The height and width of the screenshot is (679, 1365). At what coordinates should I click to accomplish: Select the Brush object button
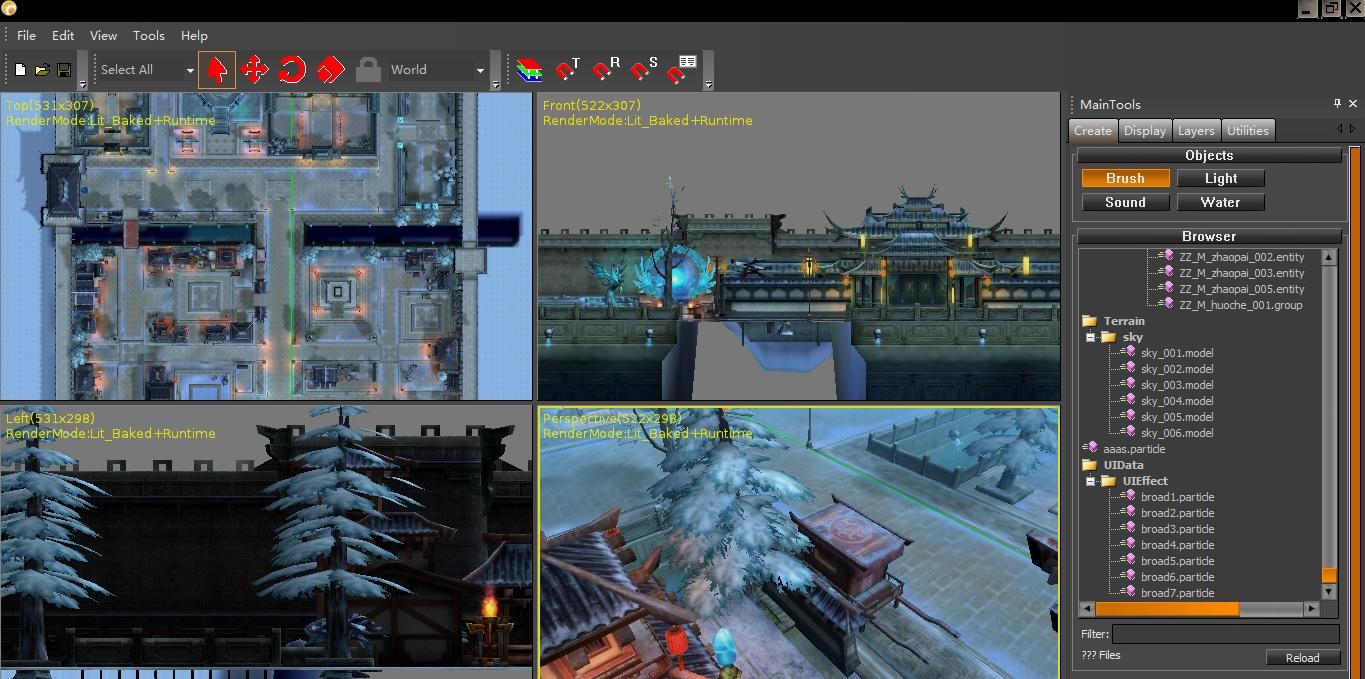[x=1125, y=178]
